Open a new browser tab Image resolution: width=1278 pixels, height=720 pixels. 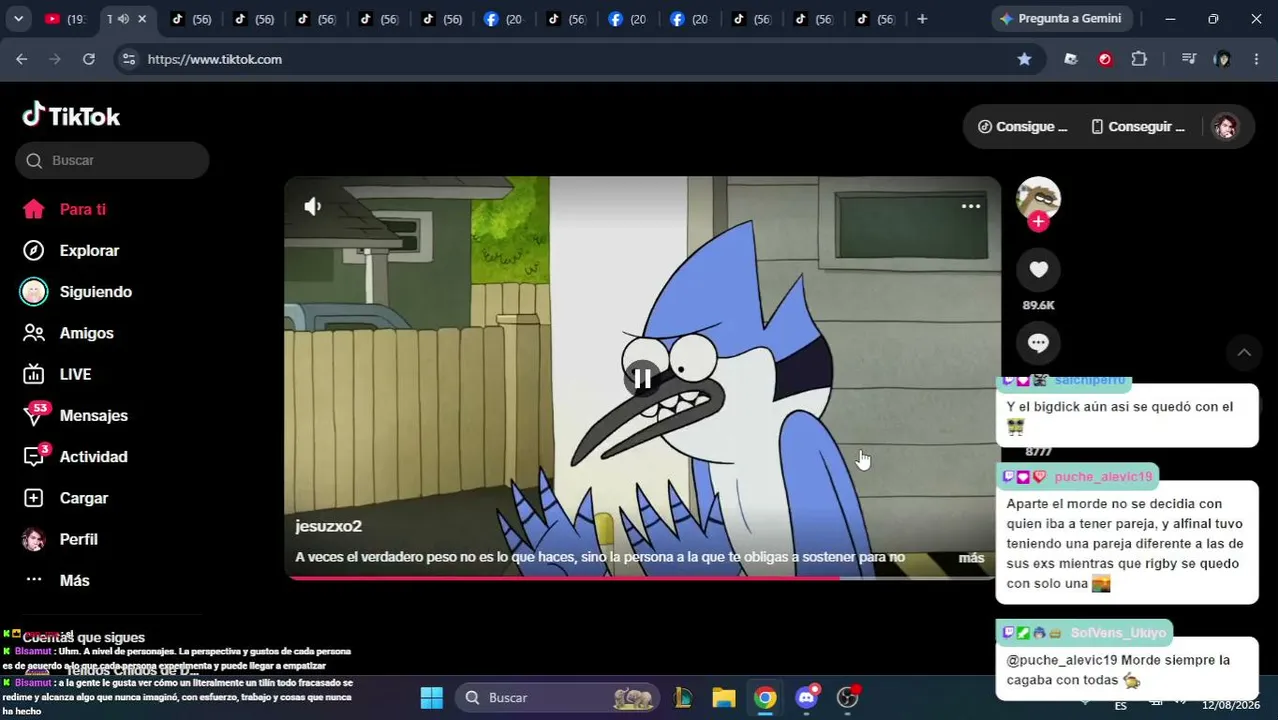pyautogui.click(x=922, y=19)
